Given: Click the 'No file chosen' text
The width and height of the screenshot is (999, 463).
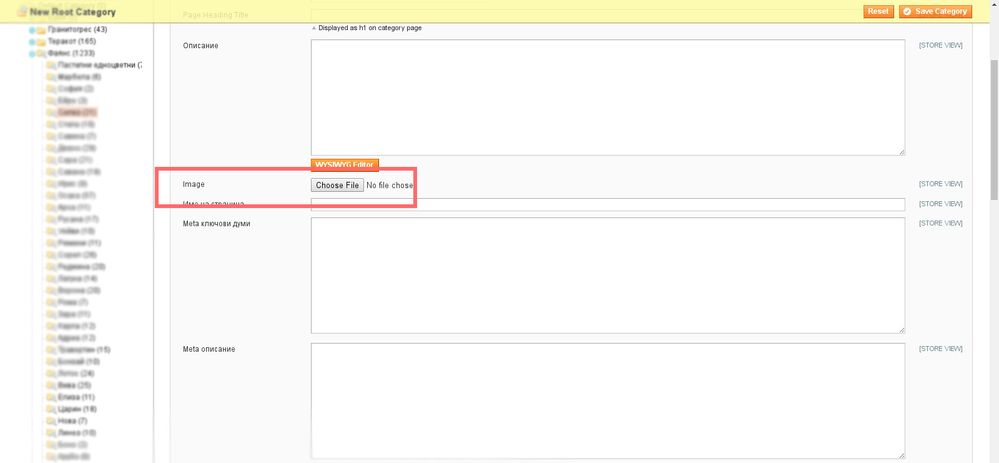Looking at the screenshot, I should click(390, 185).
